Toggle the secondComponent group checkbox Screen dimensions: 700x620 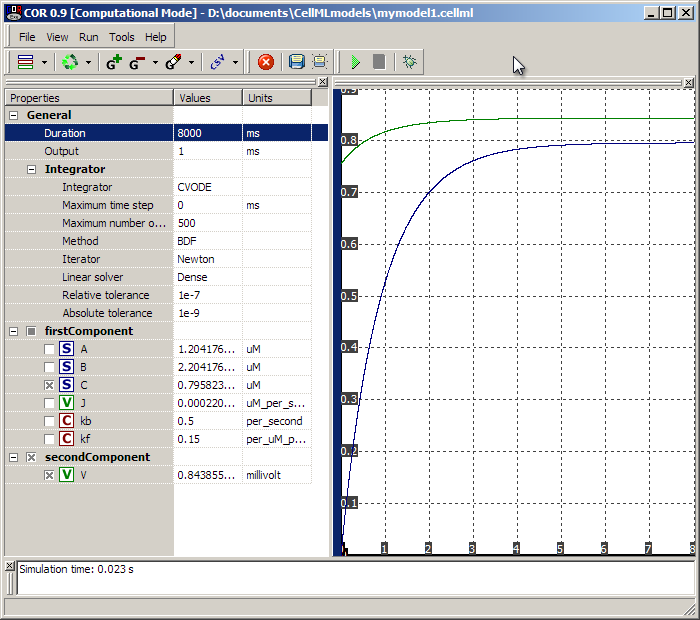coord(31,457)
